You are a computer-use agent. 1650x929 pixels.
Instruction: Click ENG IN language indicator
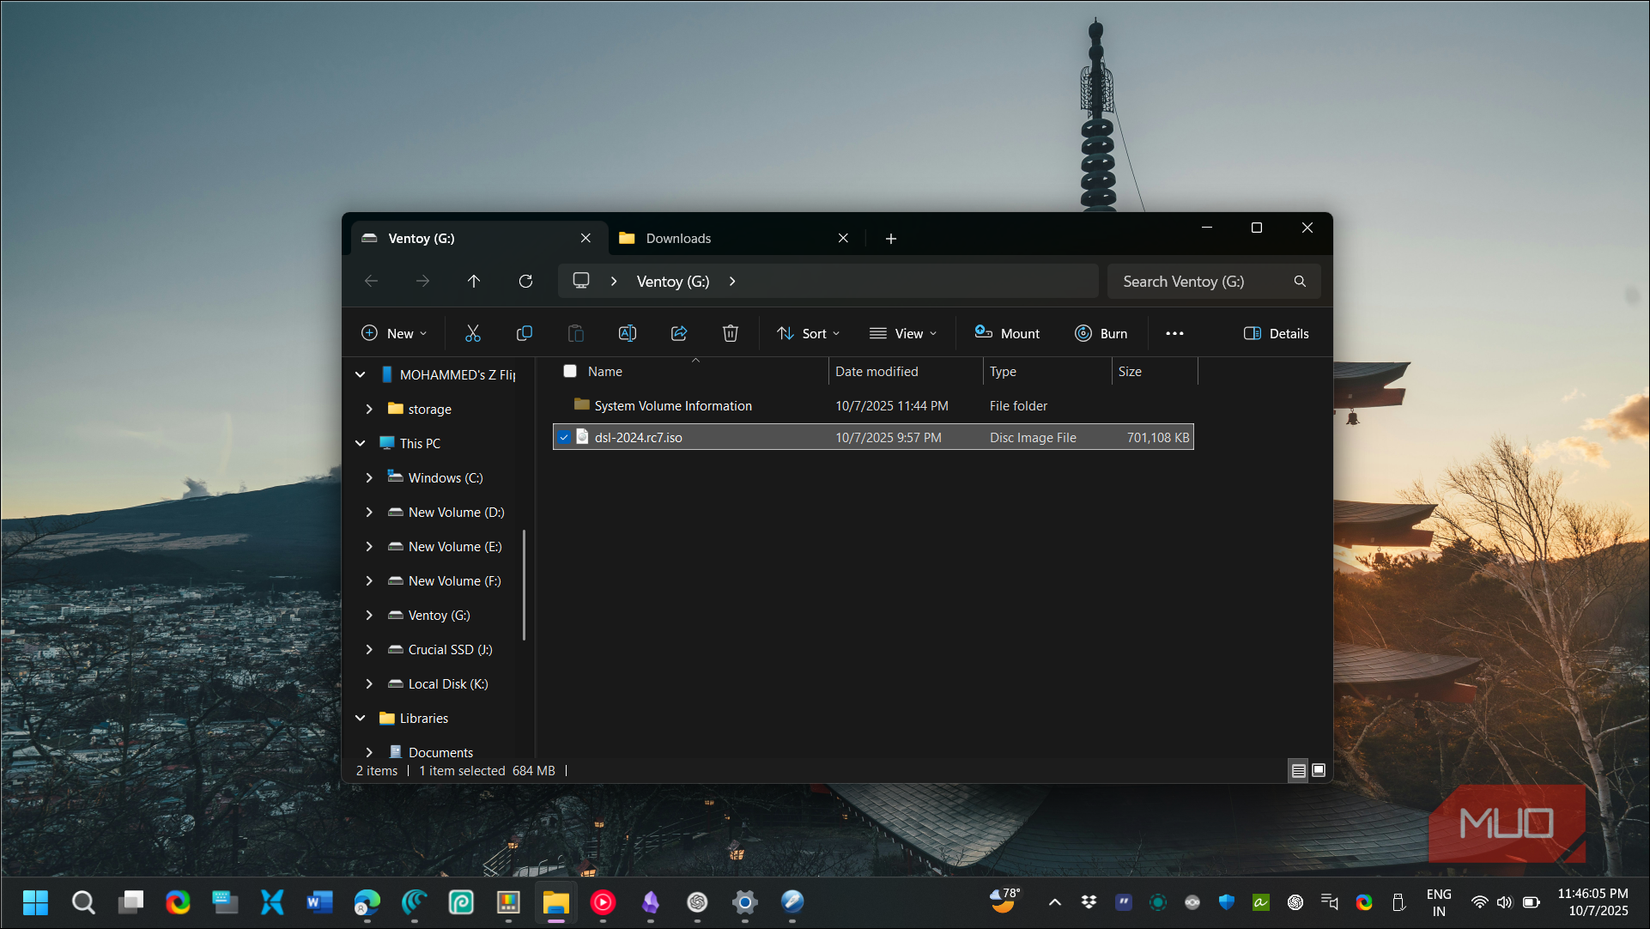[x=1439, y=902]
